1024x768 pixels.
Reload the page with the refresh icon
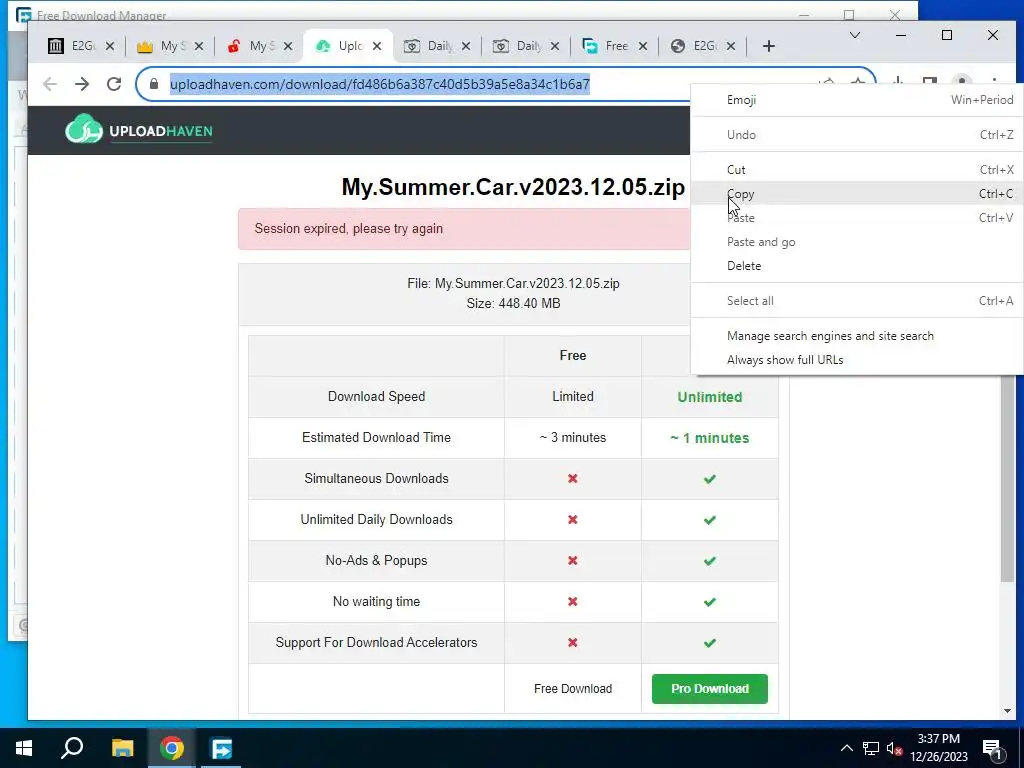[x=114, y=84]
